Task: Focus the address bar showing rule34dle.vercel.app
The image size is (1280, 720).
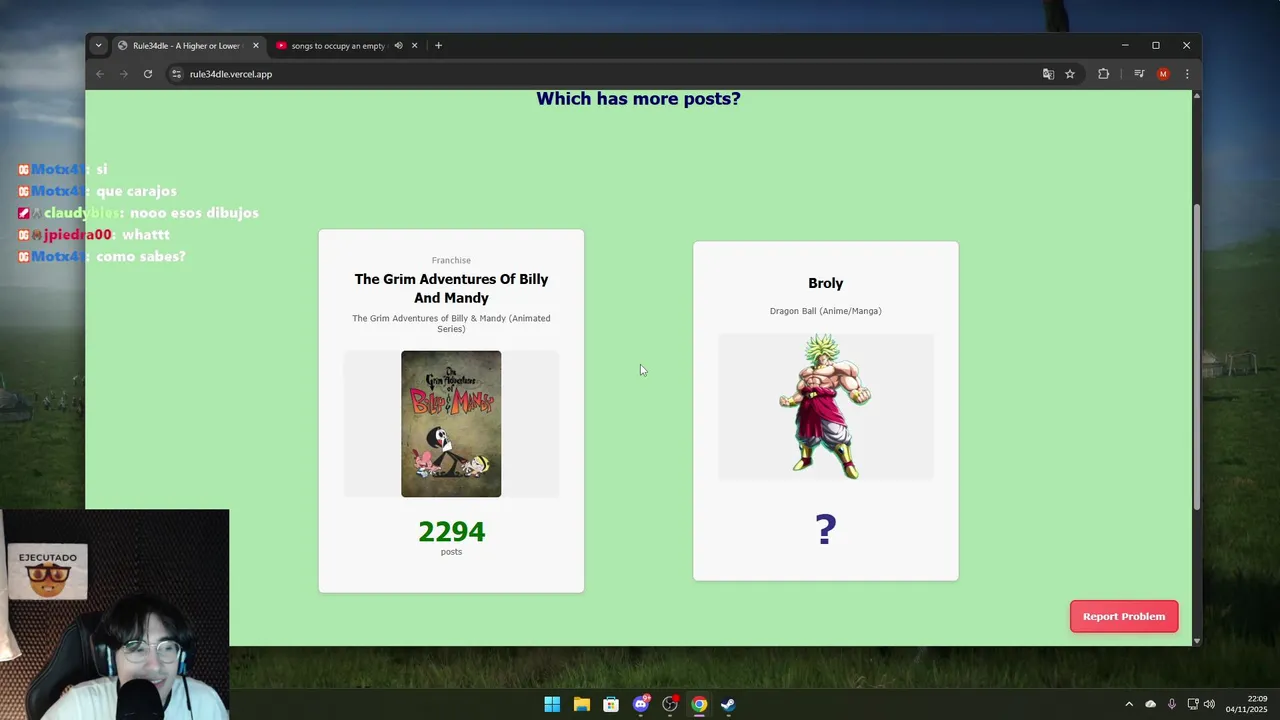Action: pyautogui.click(x=600, y=74)
